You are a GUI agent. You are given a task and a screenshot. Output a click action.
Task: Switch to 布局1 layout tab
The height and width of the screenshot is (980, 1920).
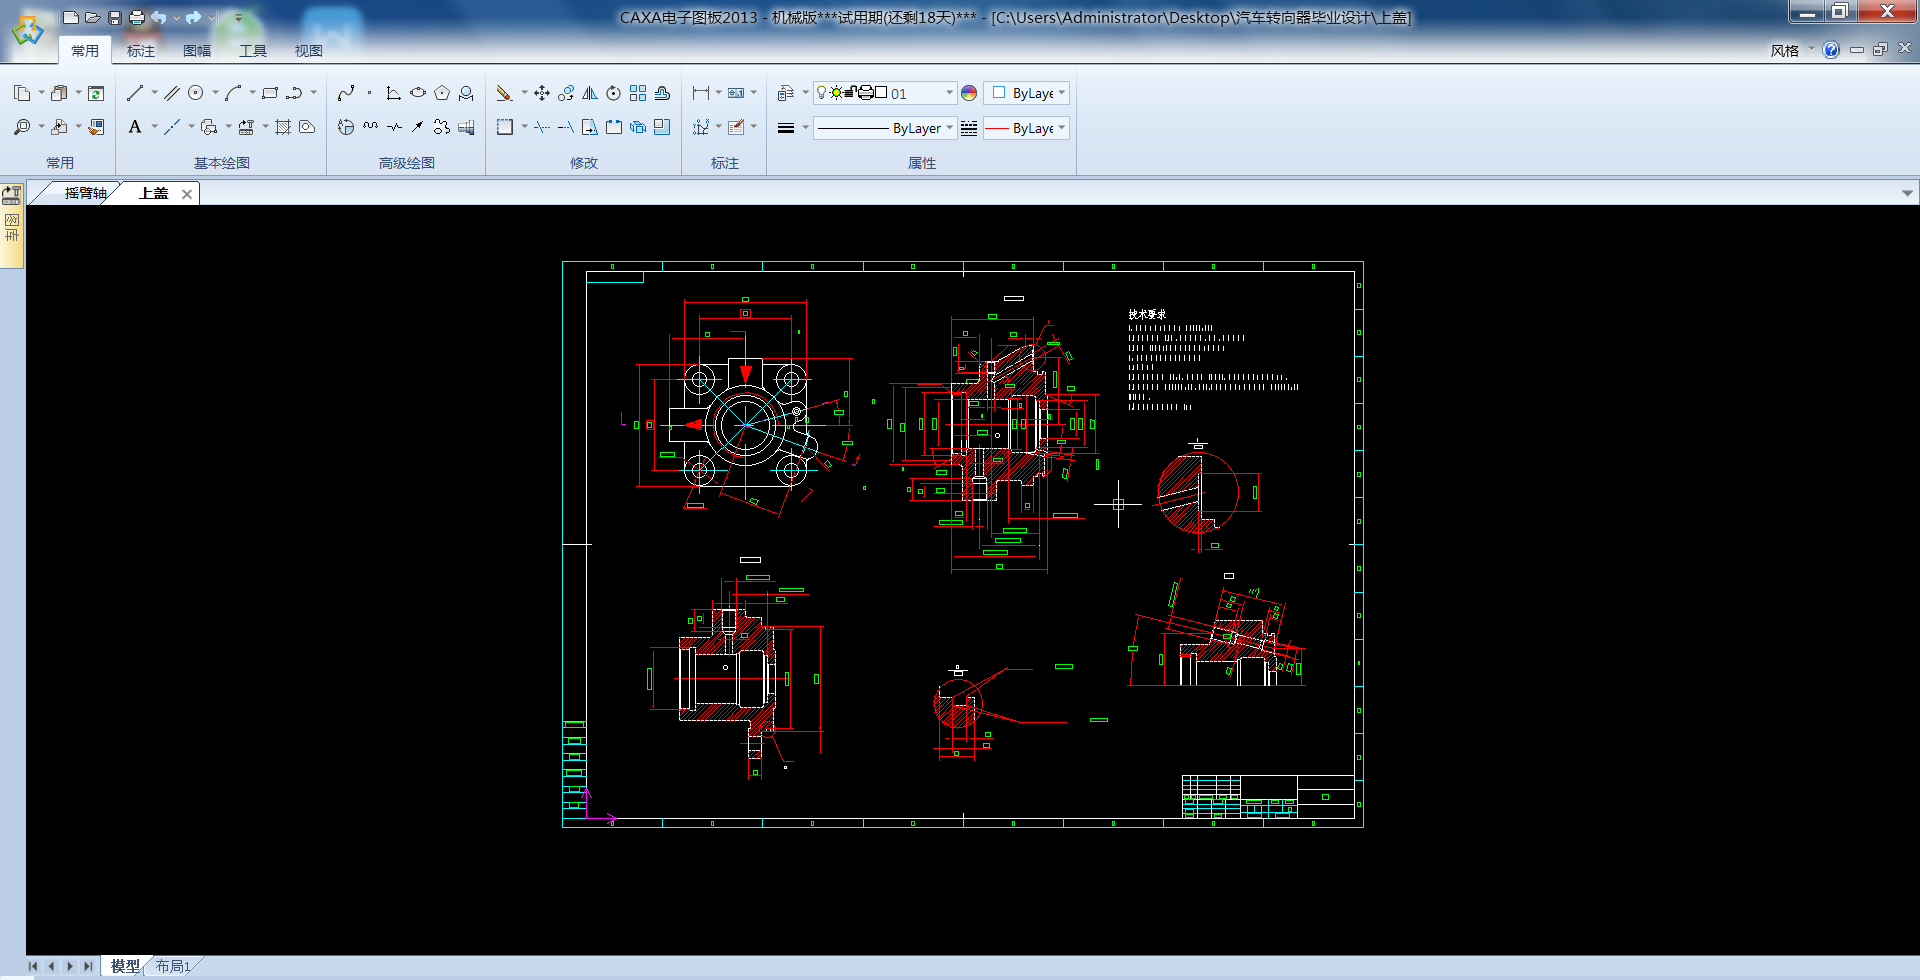click(x=172, y=966)
